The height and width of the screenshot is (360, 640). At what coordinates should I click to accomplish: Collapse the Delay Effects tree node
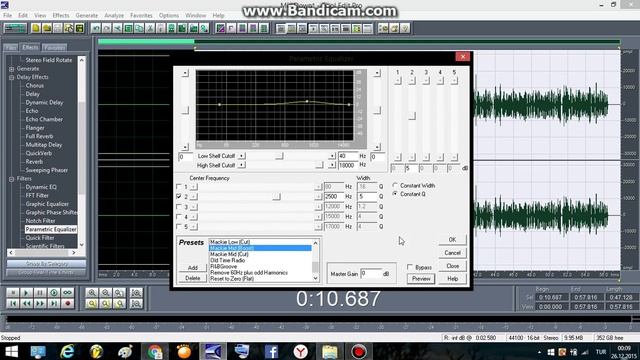(12, 77)
